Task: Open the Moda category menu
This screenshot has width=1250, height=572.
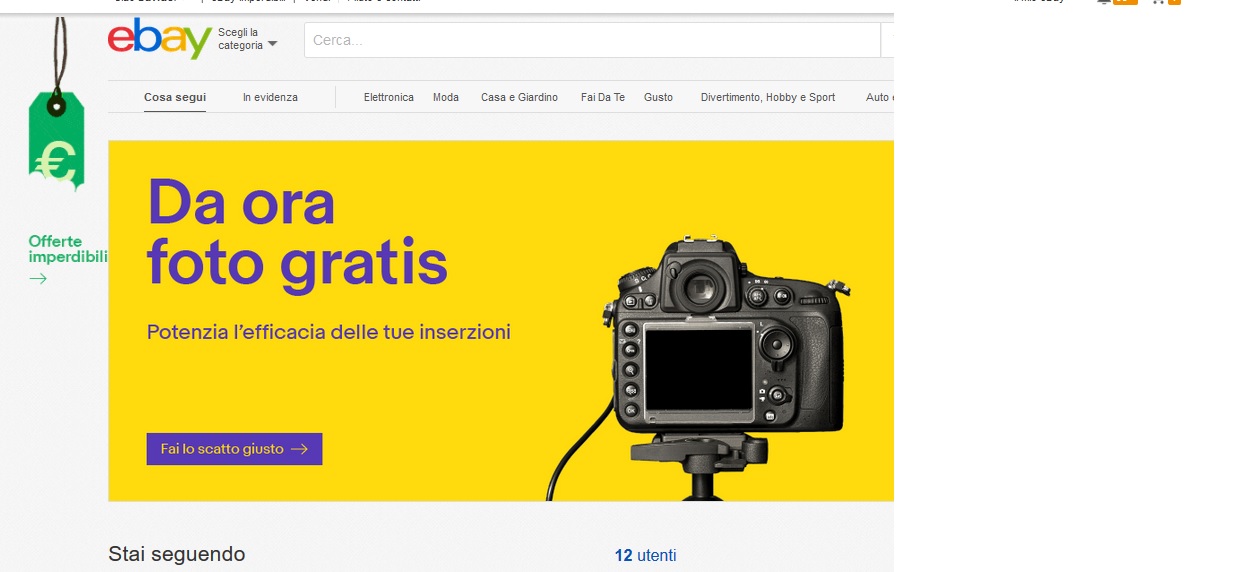Action: (446, 97)
